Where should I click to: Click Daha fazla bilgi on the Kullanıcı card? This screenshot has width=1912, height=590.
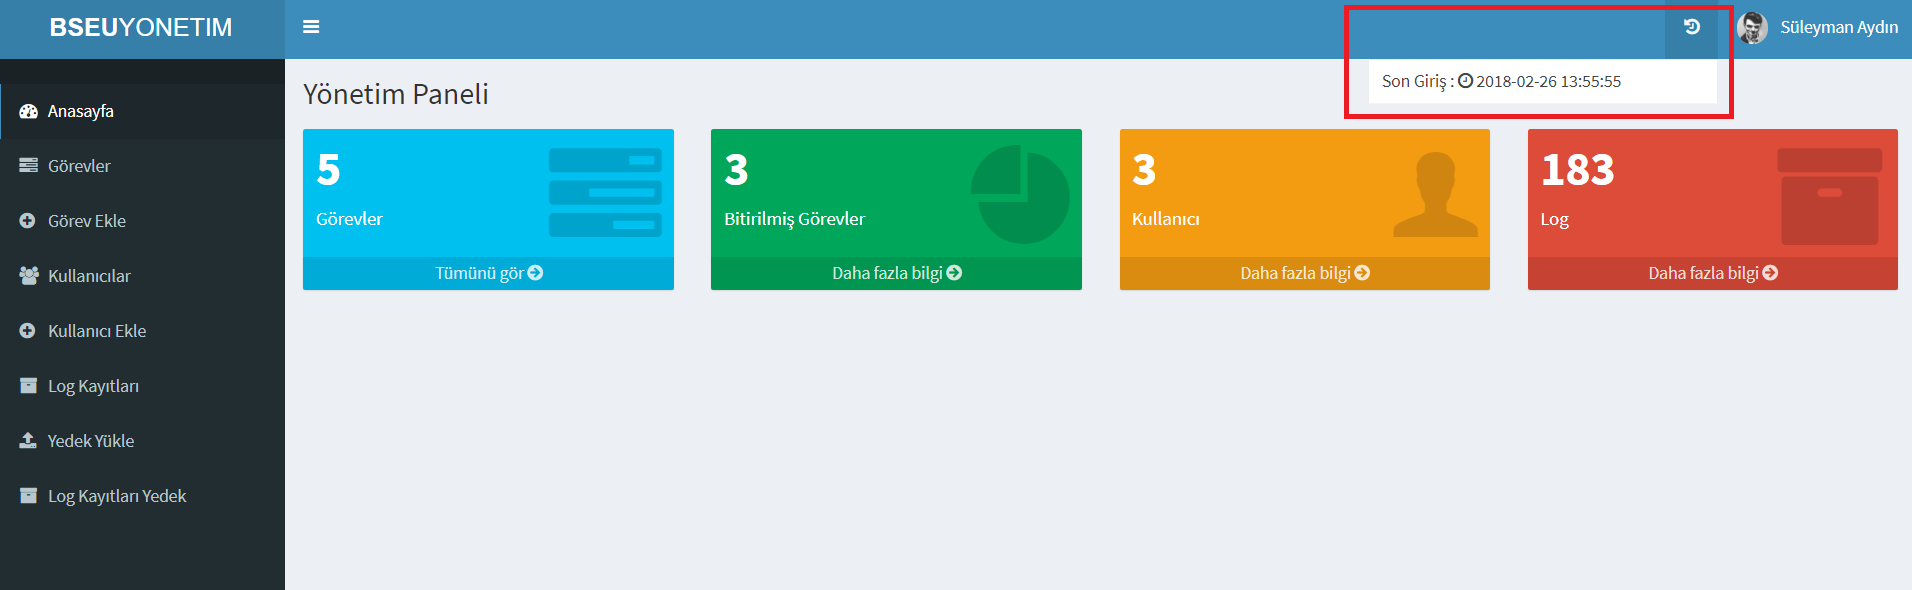pos(1304,273)
